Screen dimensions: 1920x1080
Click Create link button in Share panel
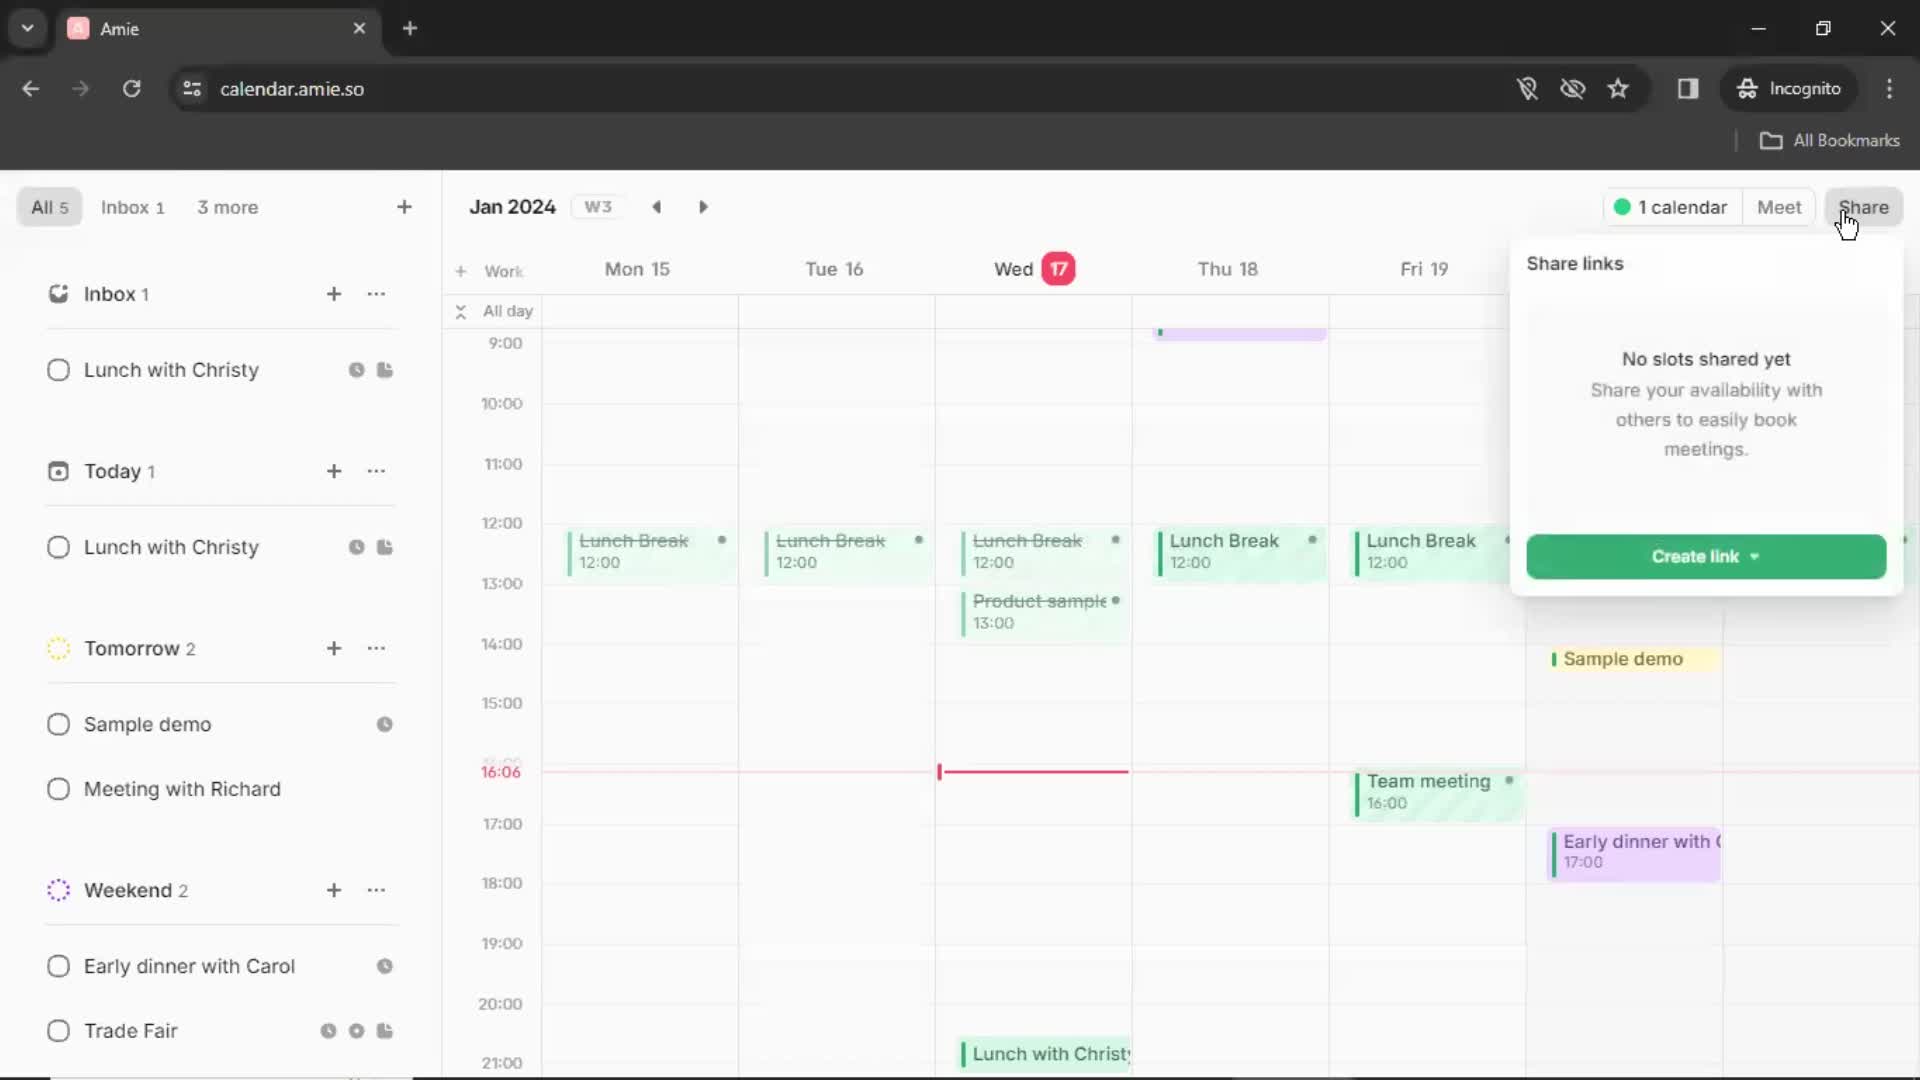tap(1705, 555)
